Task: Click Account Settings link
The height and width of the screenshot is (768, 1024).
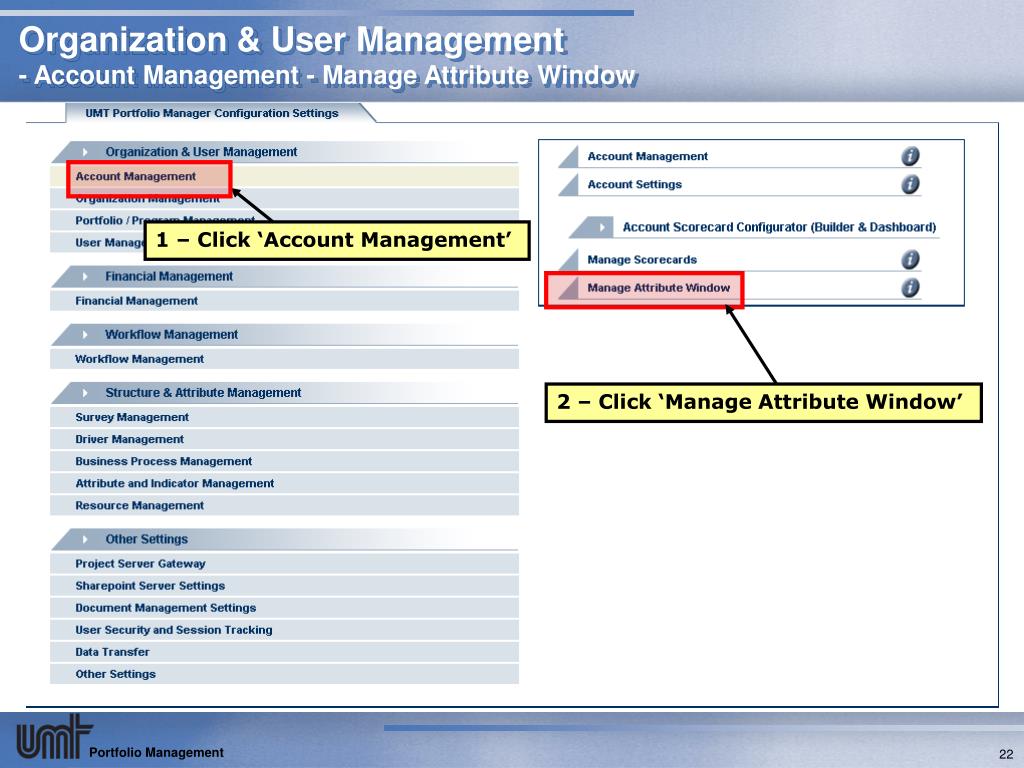Action: tap(634, 185)
